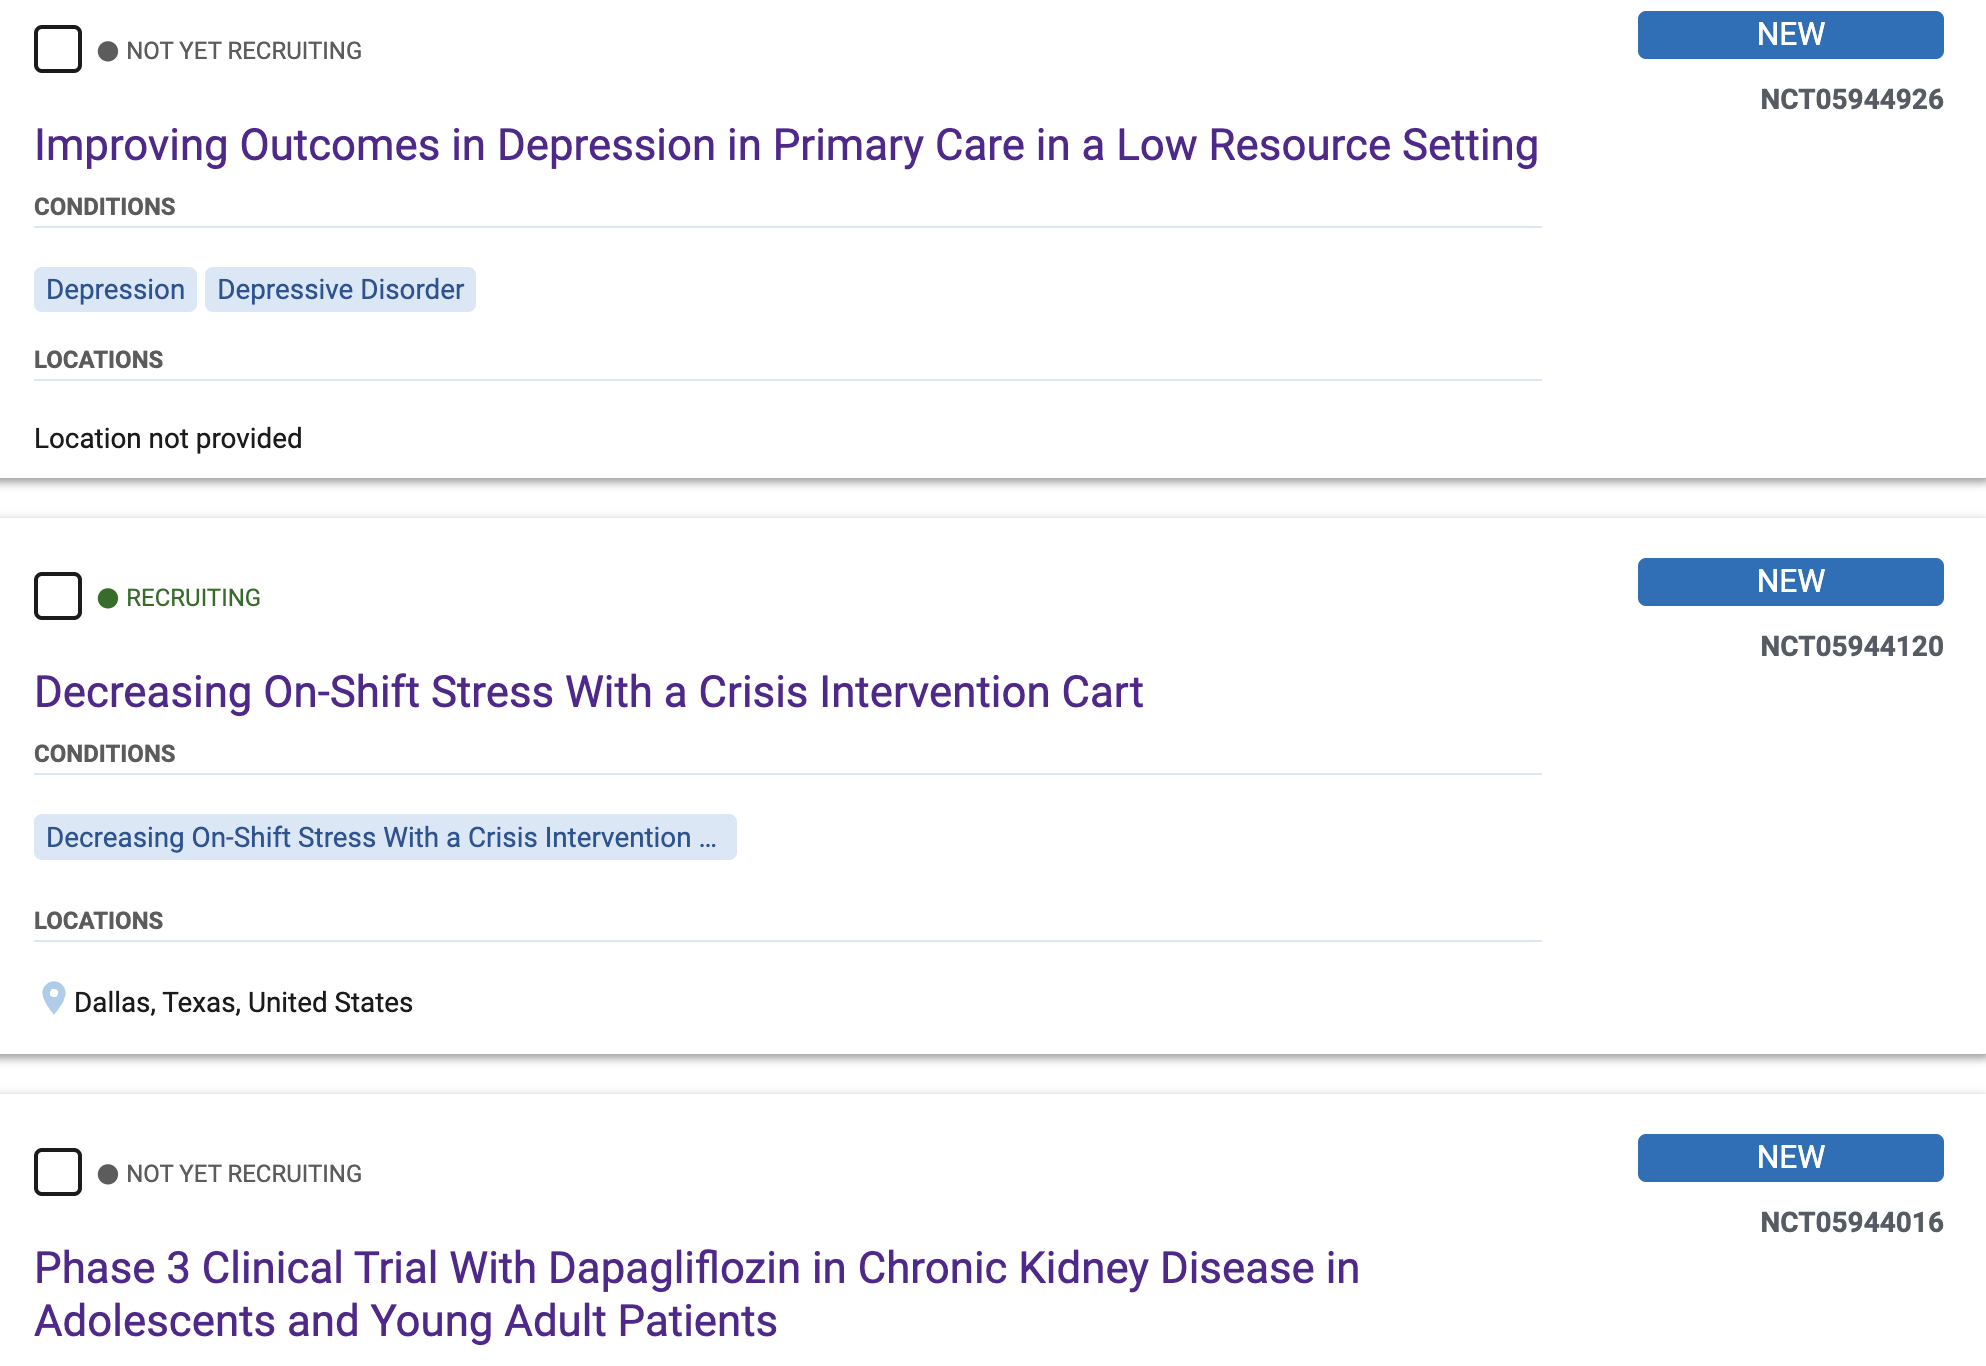Click NEW badge above NCT05944926
Screen dimensions: 1986x1366
(1790, 35)
